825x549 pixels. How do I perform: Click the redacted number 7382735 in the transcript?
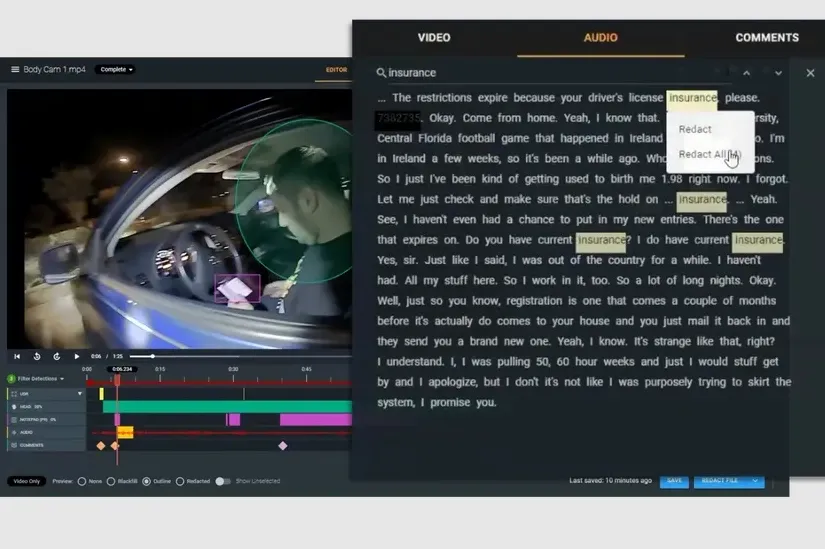pyautogui.click(x=398, y=118)
